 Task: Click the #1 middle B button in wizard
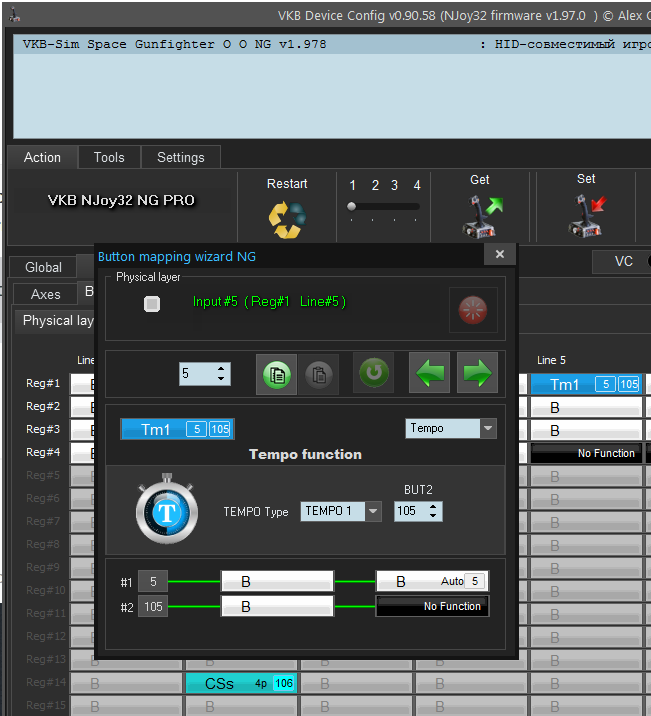pos(277,581)
